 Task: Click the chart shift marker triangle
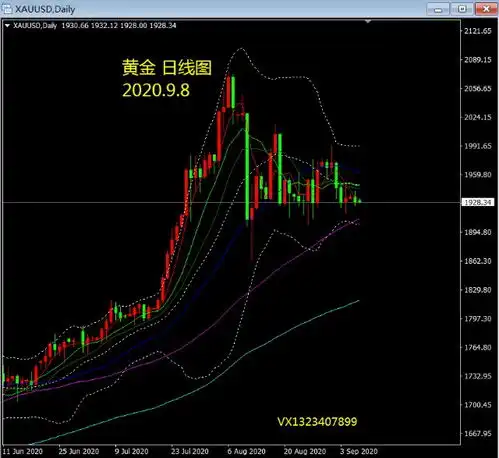pyautogui.click(x=368, y=21)
